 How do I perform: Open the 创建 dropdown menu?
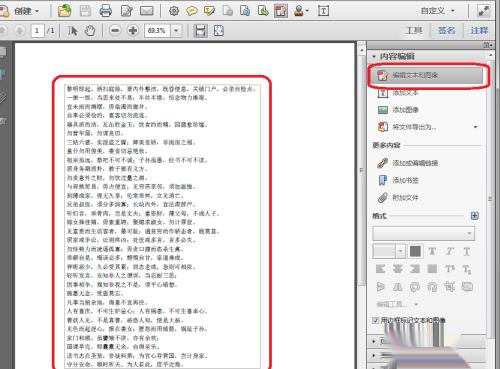(27, 11)
